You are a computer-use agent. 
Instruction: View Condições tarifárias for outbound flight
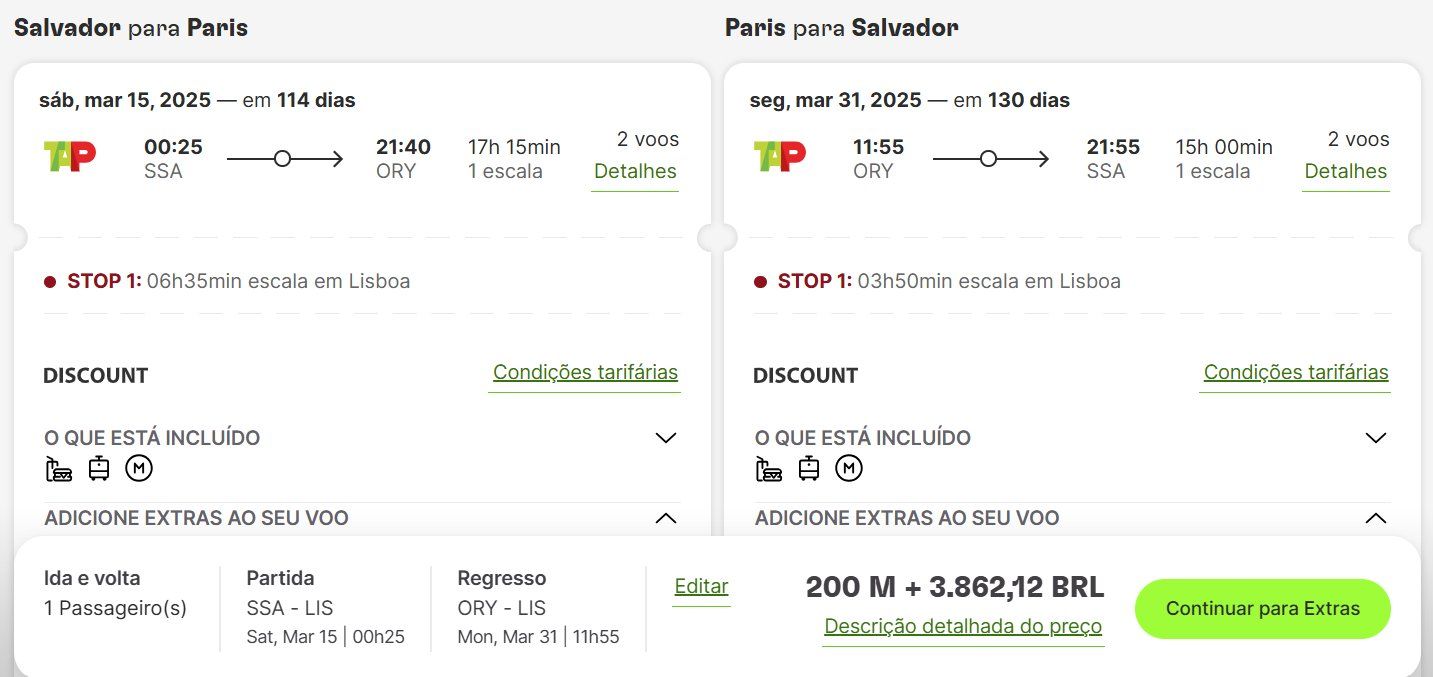586,373
